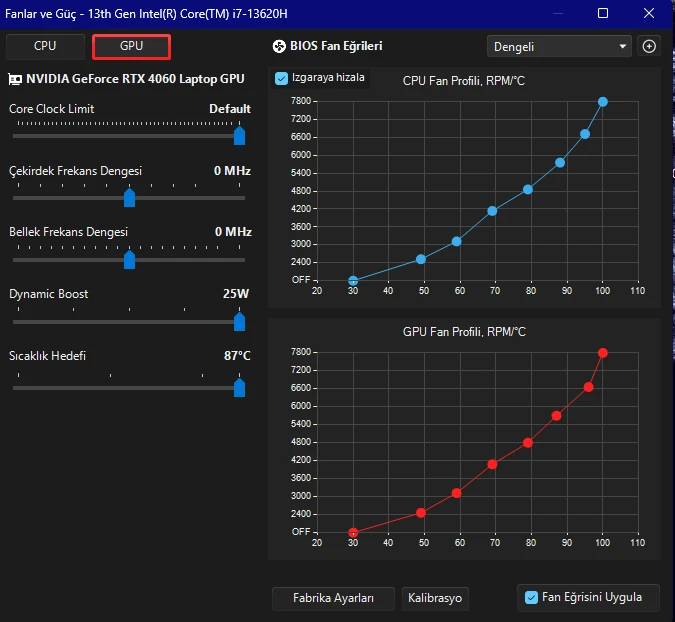Click 'NVIDIA GeForce RTX 4060 Laptop GPU' label
The image size is (675, 622).
coord(135,79)
